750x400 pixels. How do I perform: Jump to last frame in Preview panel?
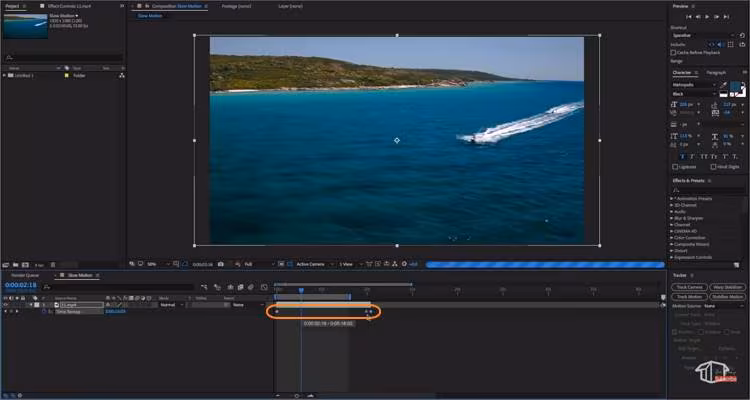tap(726, 17)
